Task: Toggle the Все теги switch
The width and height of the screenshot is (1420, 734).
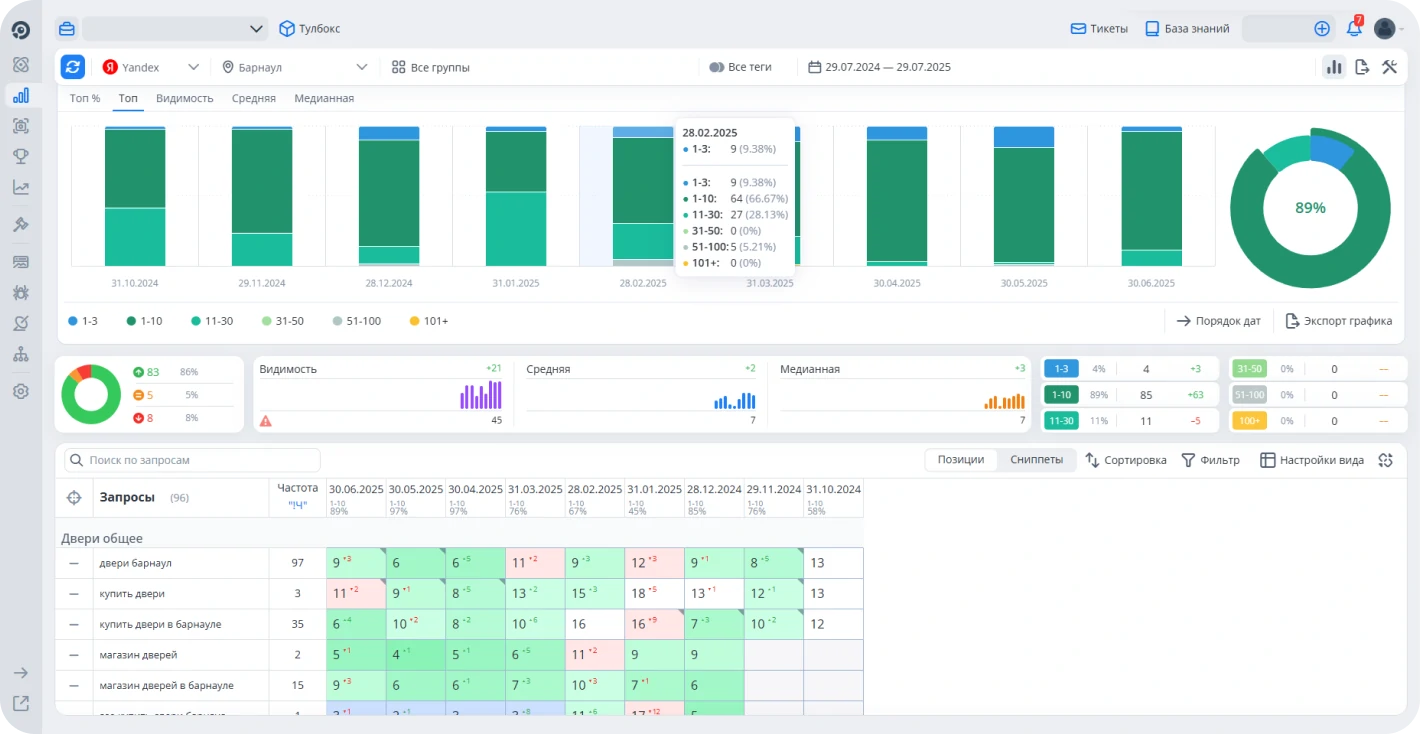Action: tap(716, 68)
